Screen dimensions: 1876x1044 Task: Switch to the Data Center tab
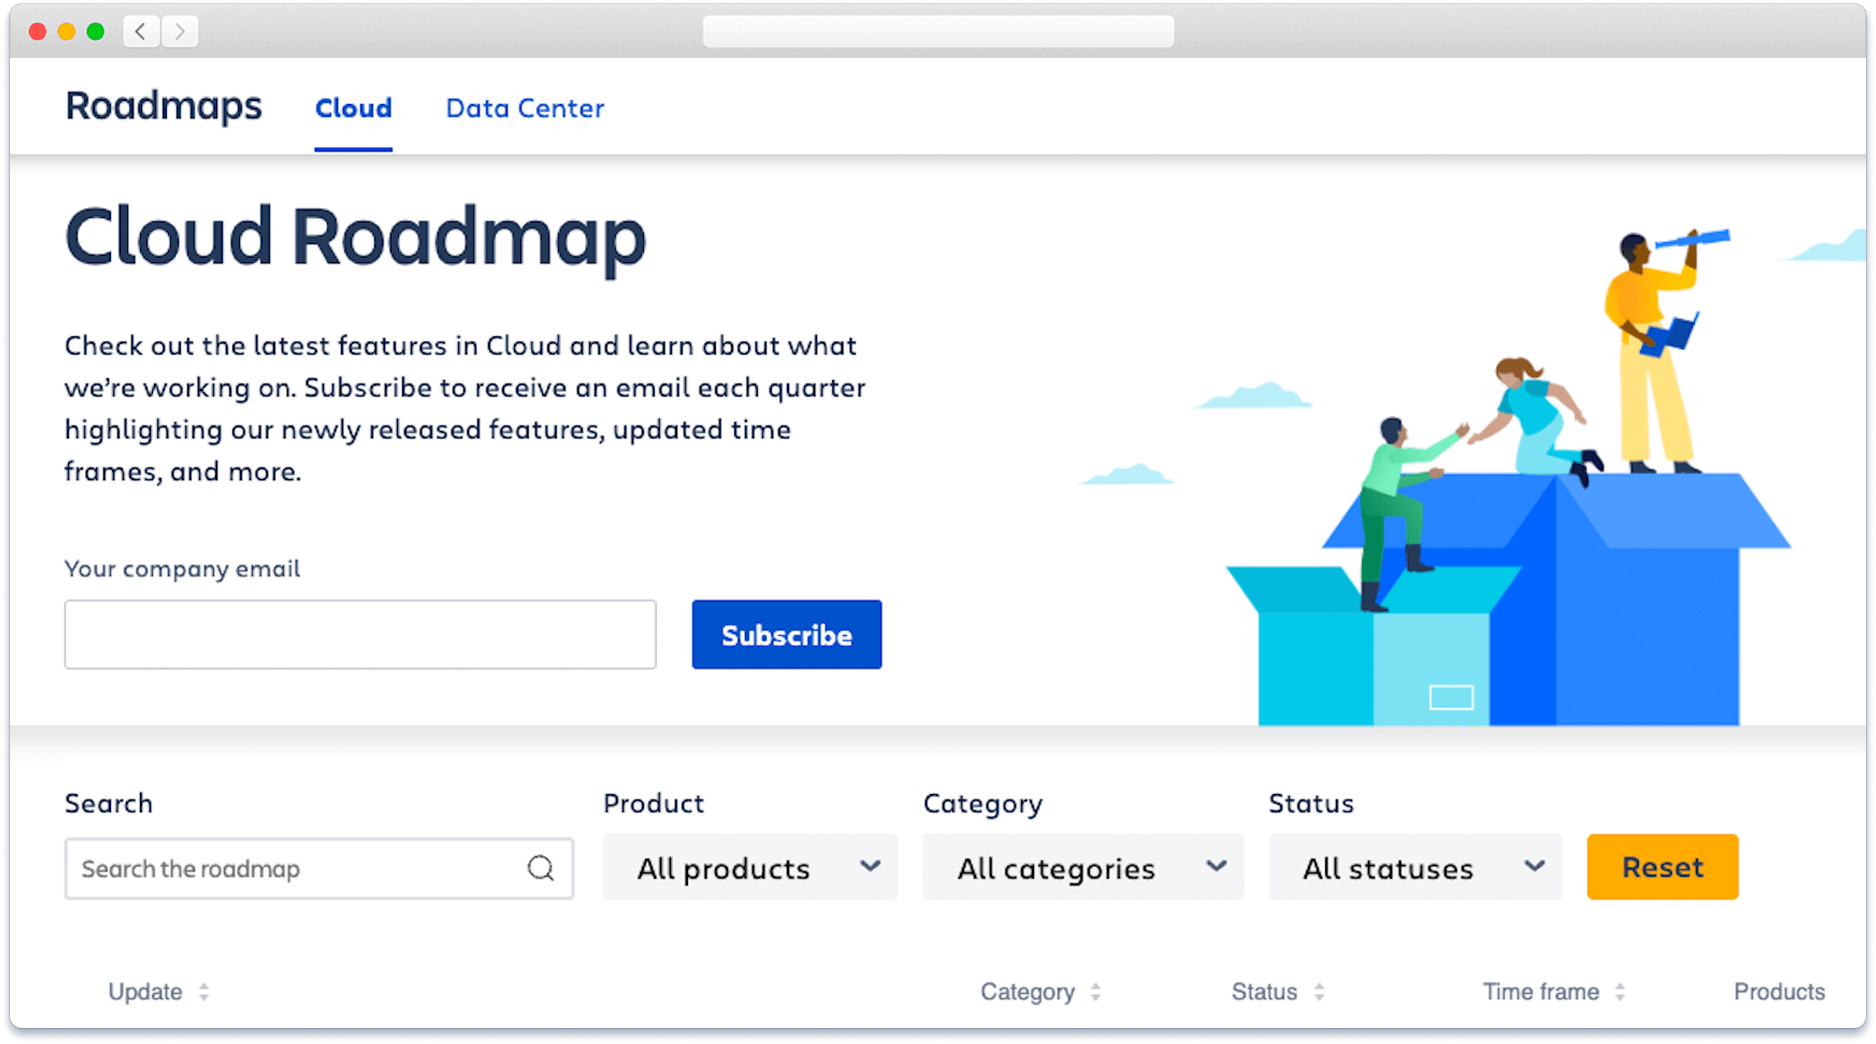tap(524, 108)
